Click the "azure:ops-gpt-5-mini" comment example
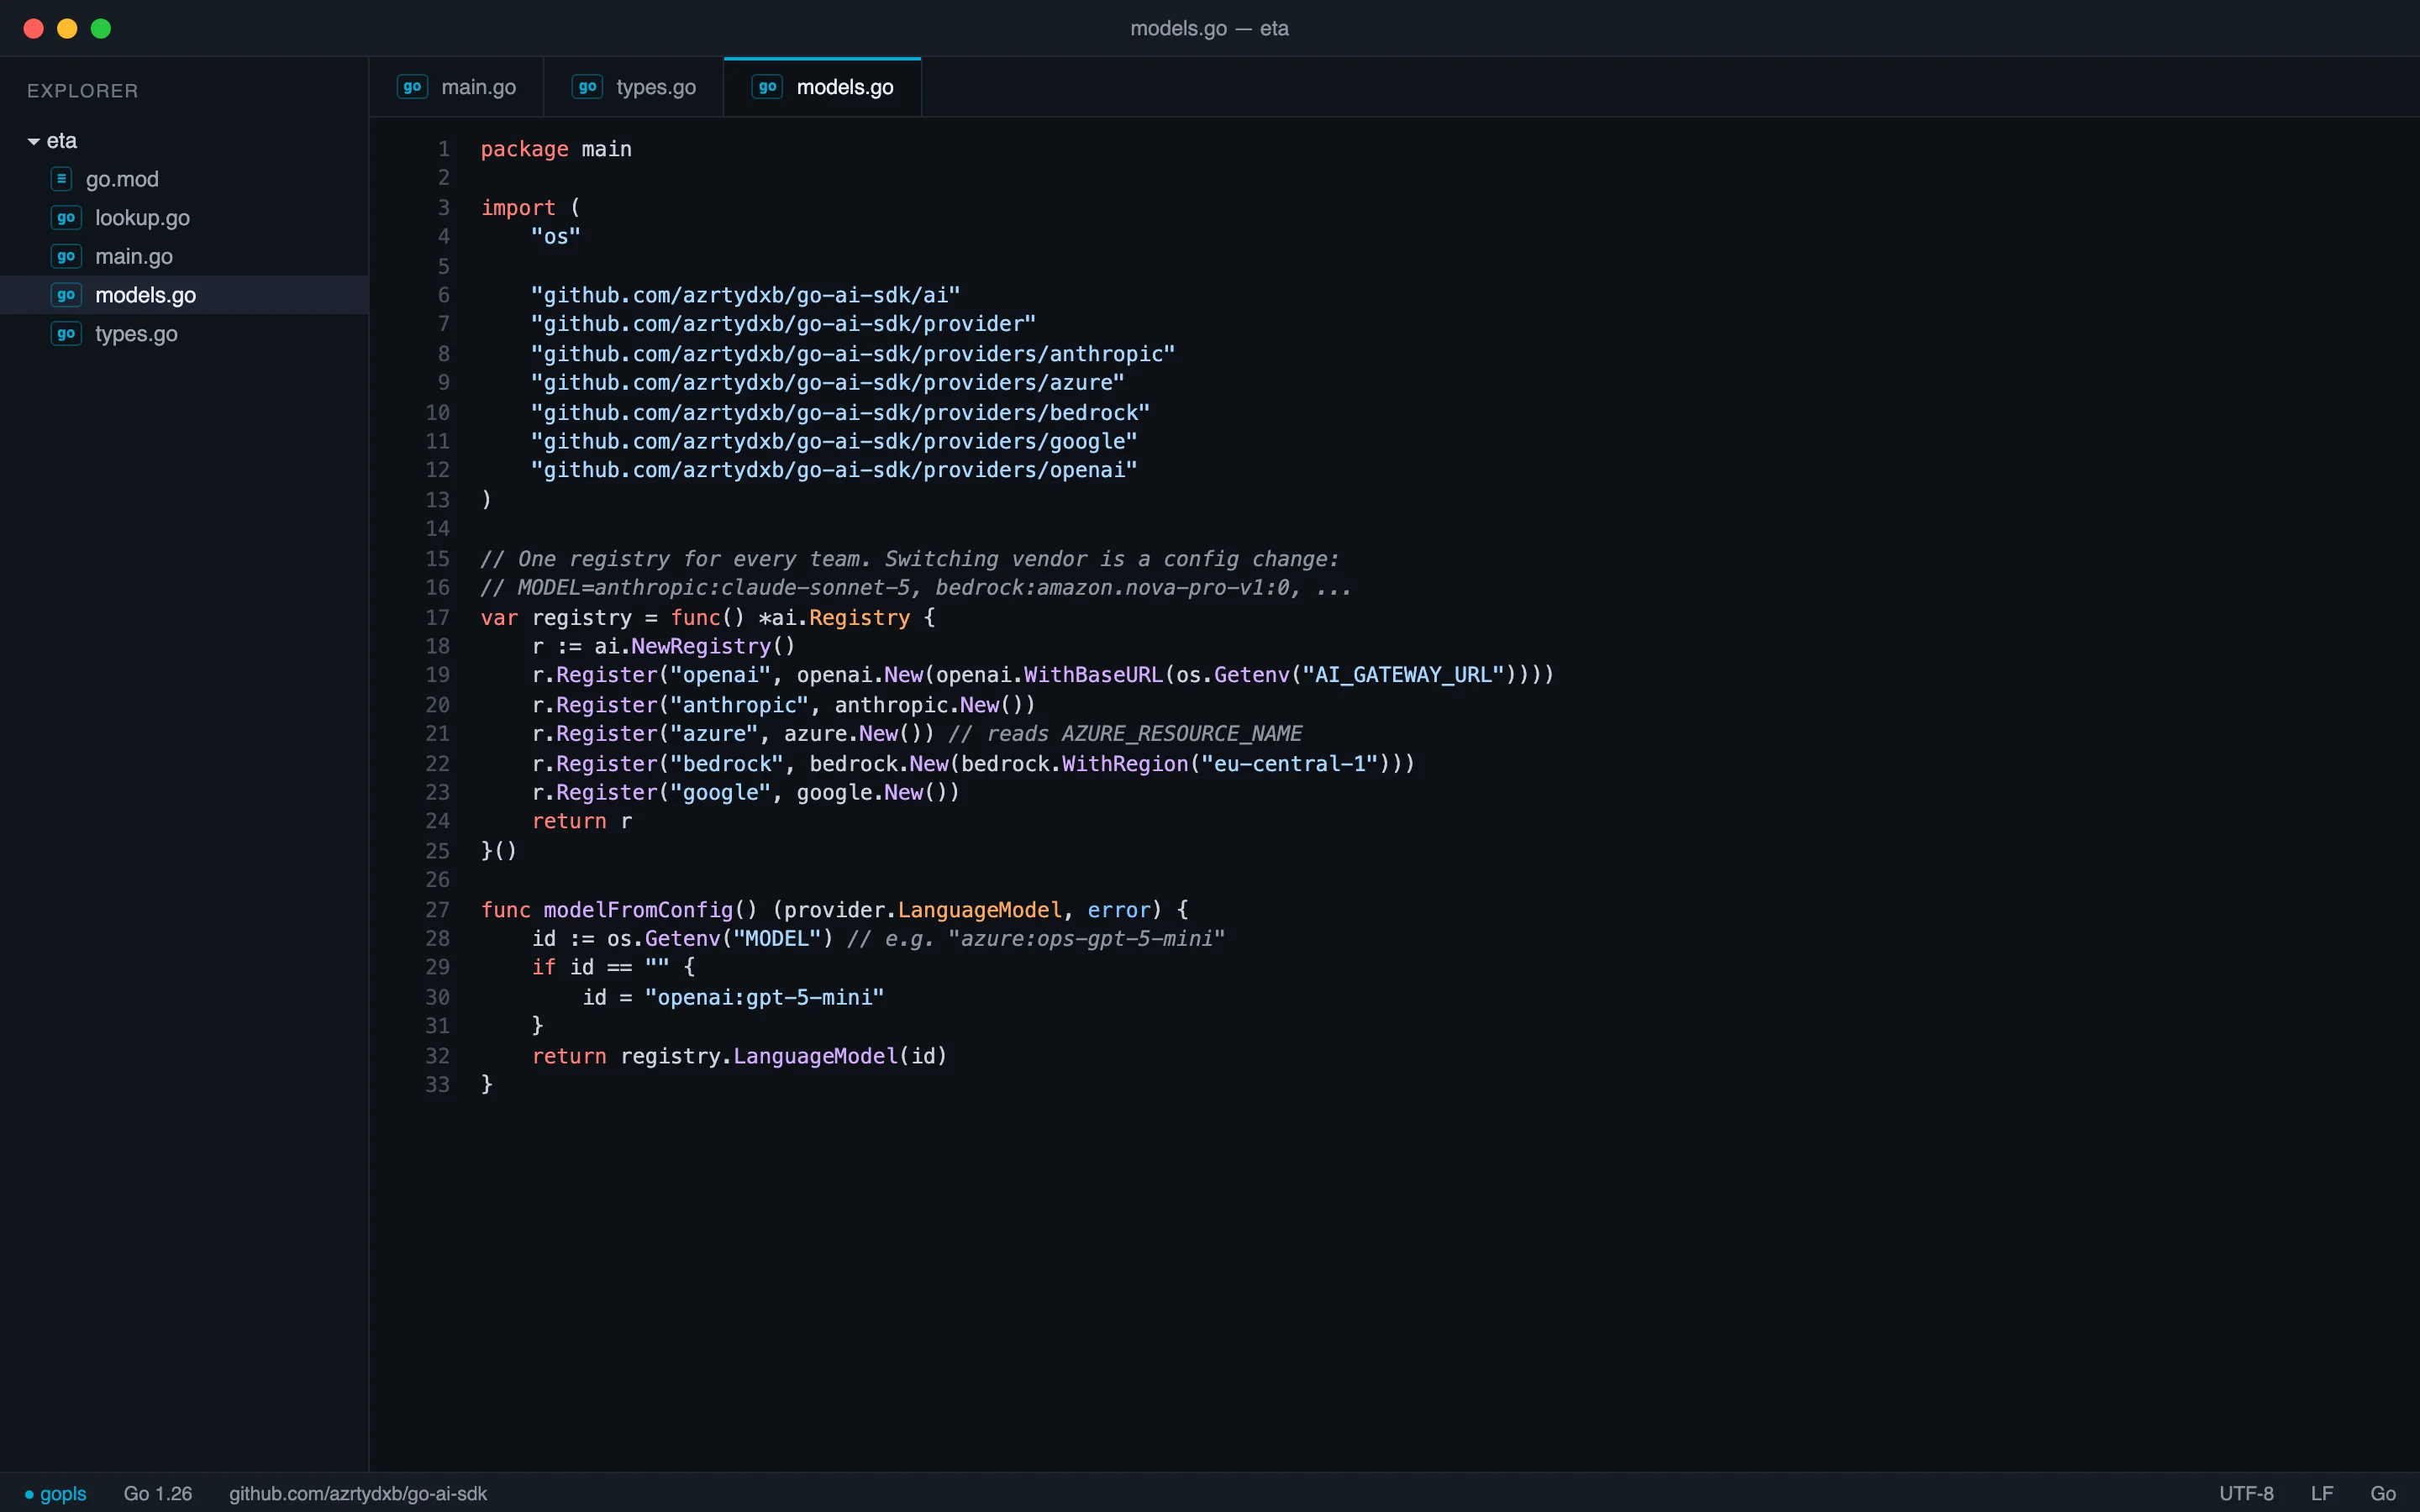The width and height of the screenshot is (2420, 1512). pos(1086,939)
